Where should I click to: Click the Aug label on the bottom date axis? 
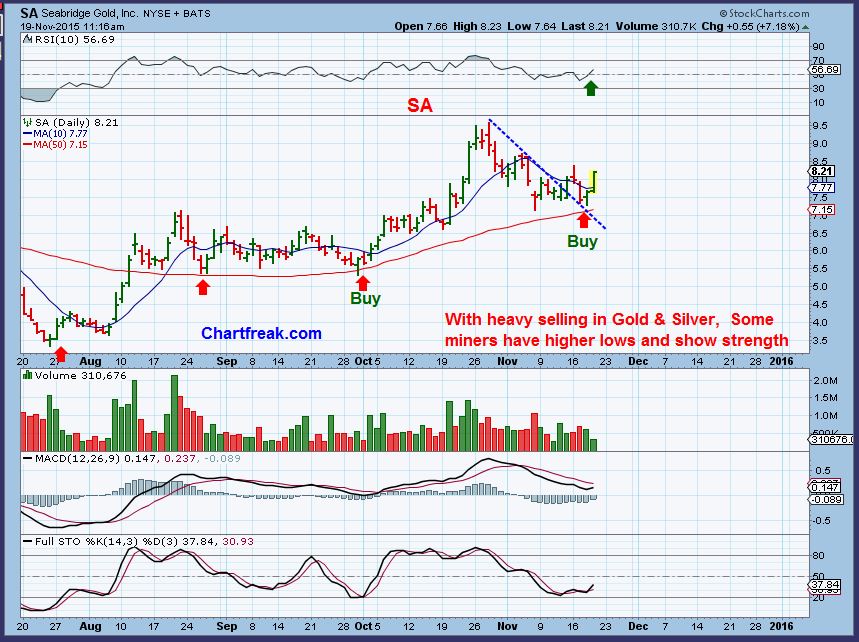pyautogui.click(x=90, y=626)
